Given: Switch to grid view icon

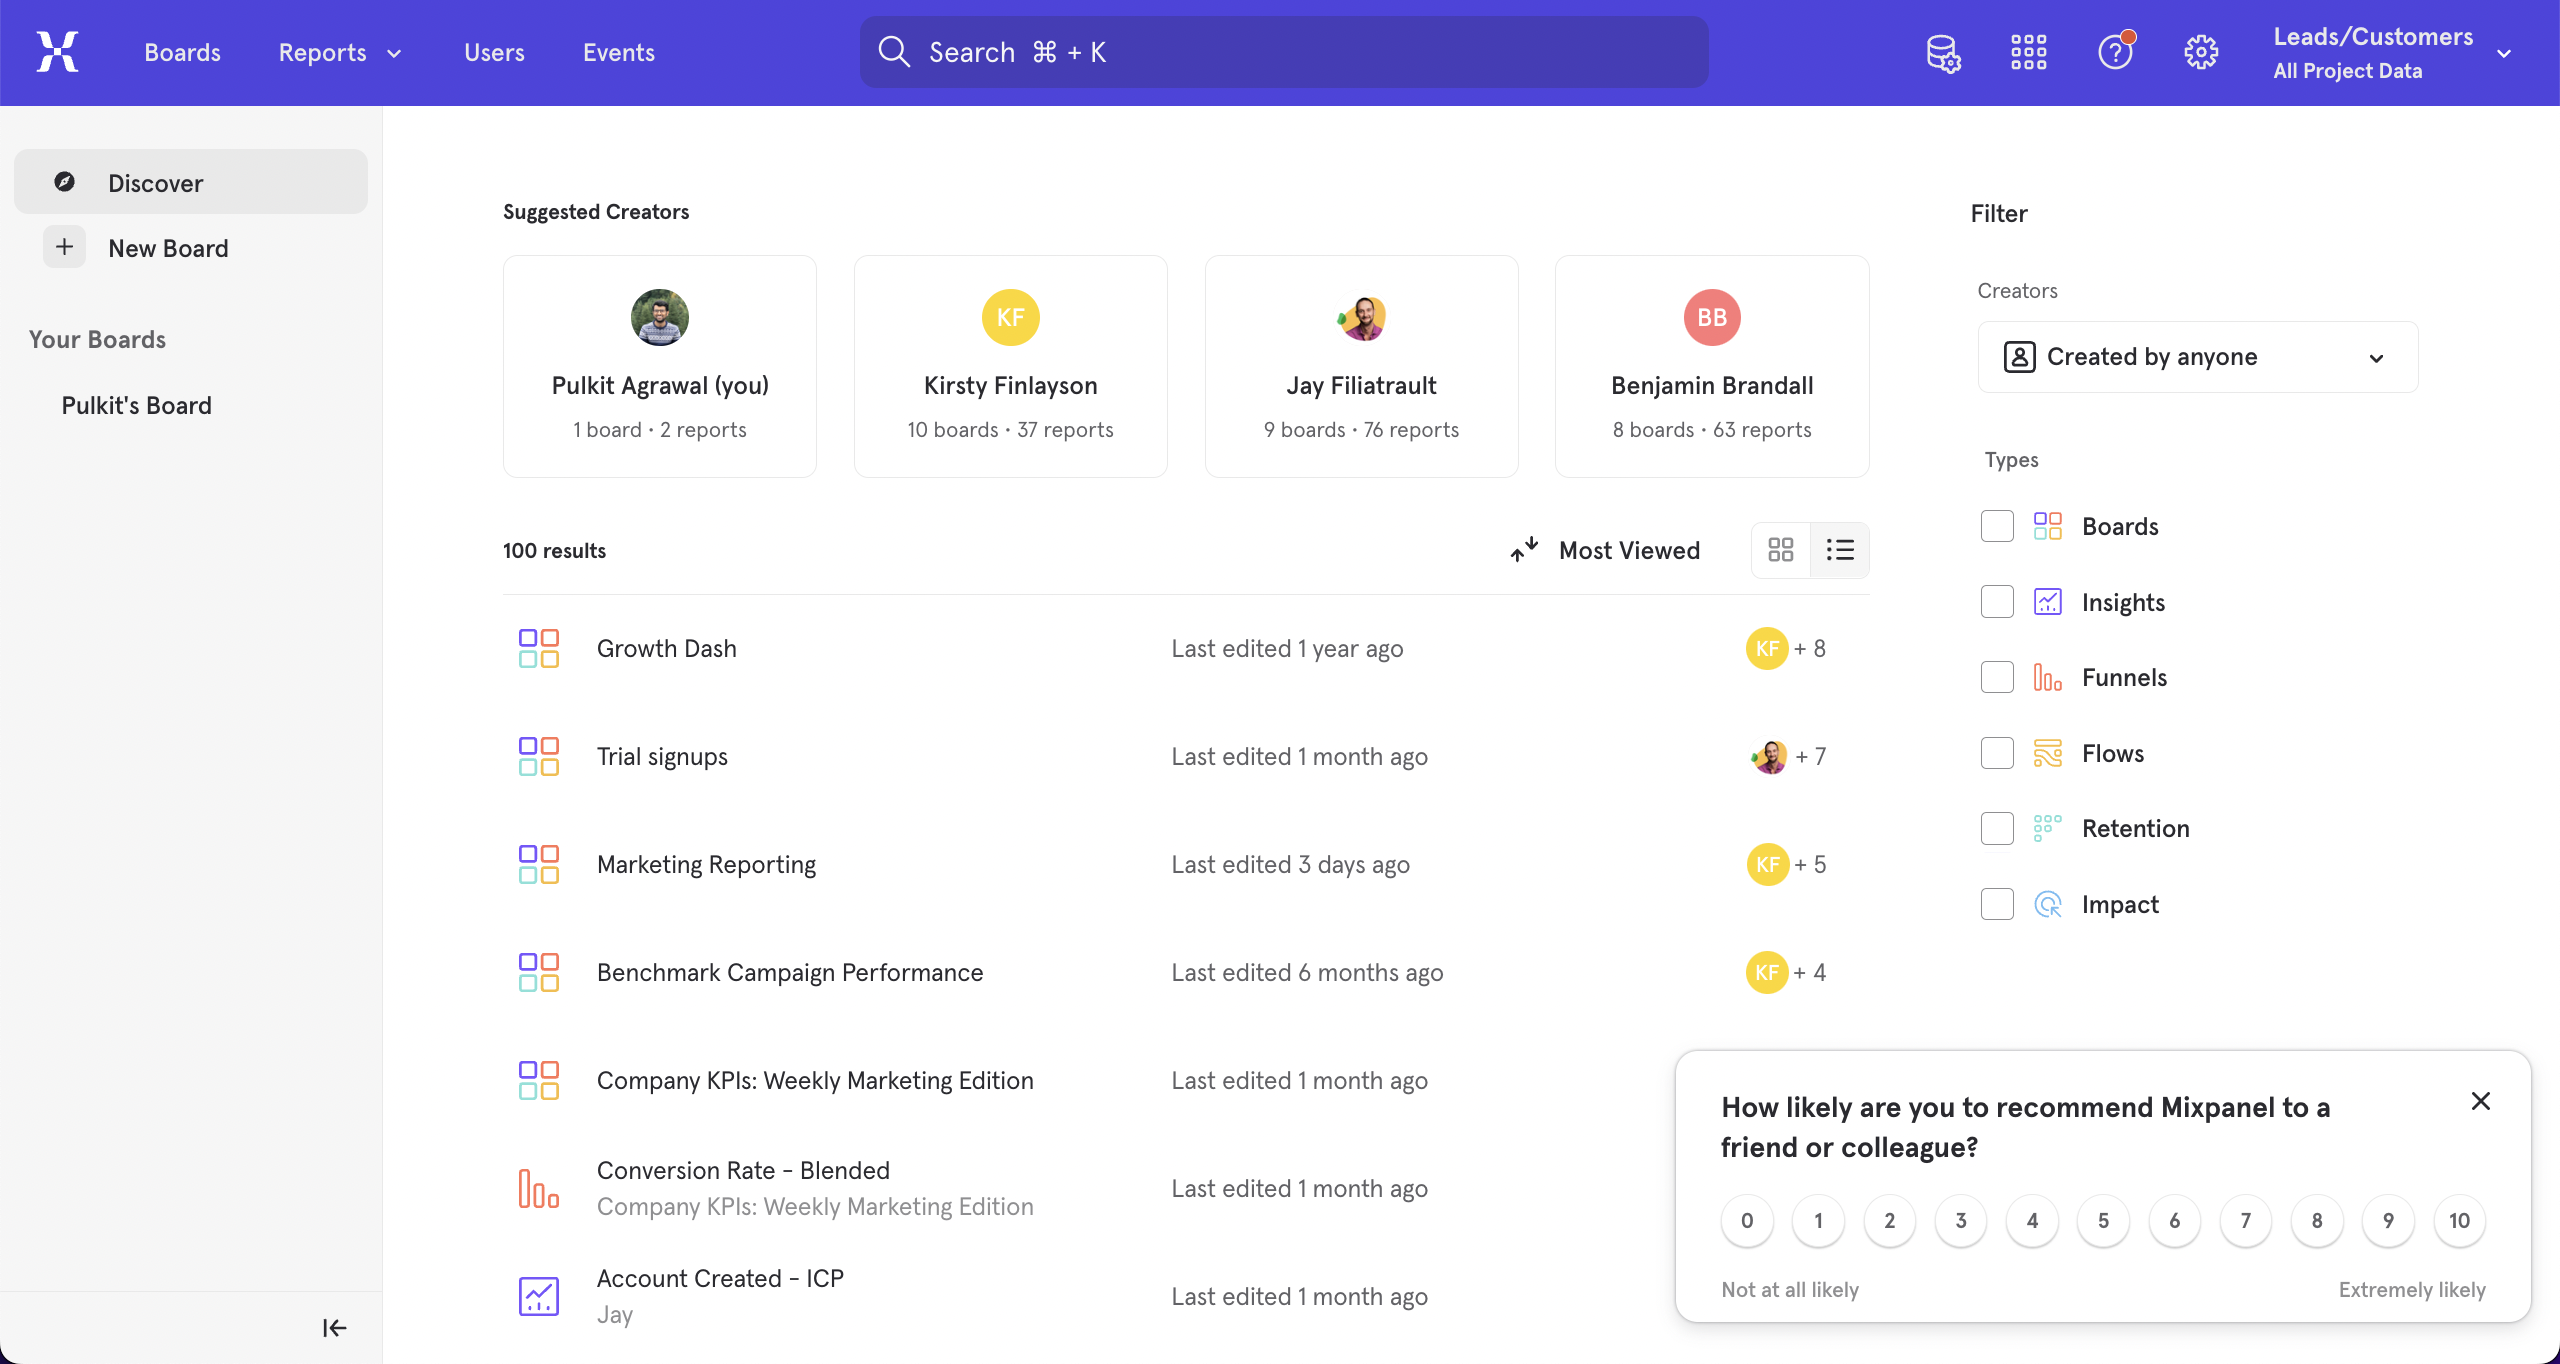Looking at the screenshot, I should pyautogui.click(x=1781, y=550).
